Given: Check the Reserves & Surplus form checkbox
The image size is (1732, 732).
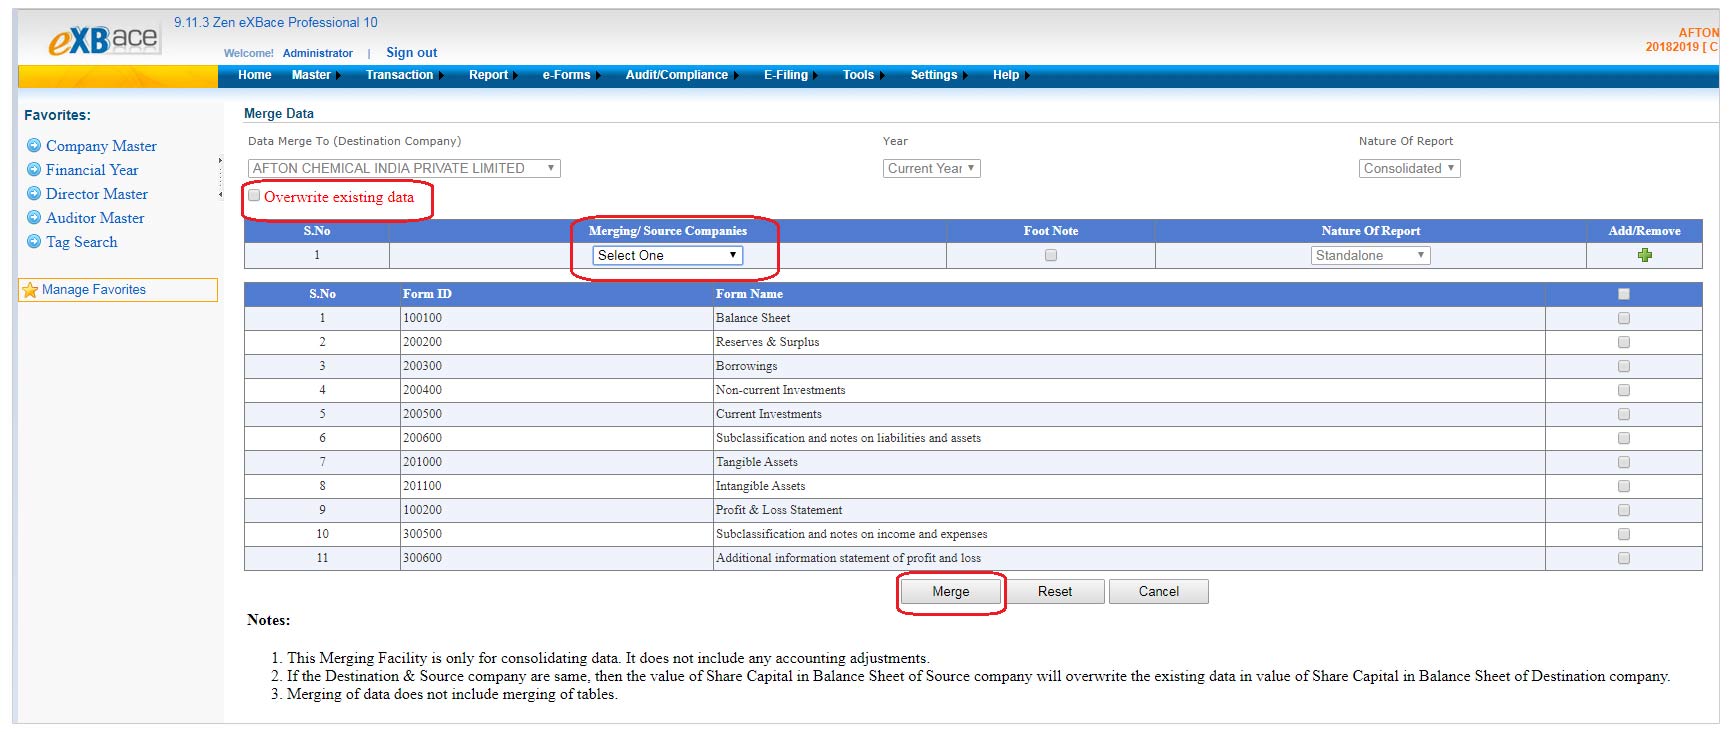Looking at the screenshot, I should click(x=1623, y=342).
